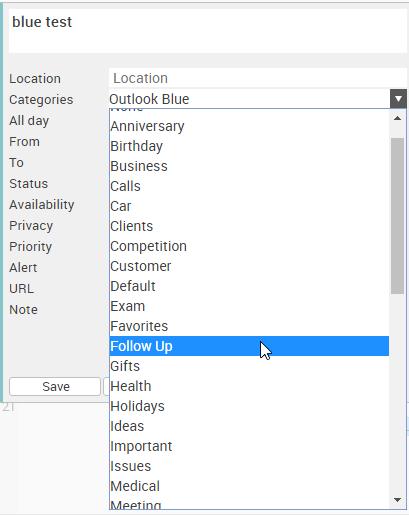
Task: Pick Holidays from the dropdown list
Action: point(249,406)
